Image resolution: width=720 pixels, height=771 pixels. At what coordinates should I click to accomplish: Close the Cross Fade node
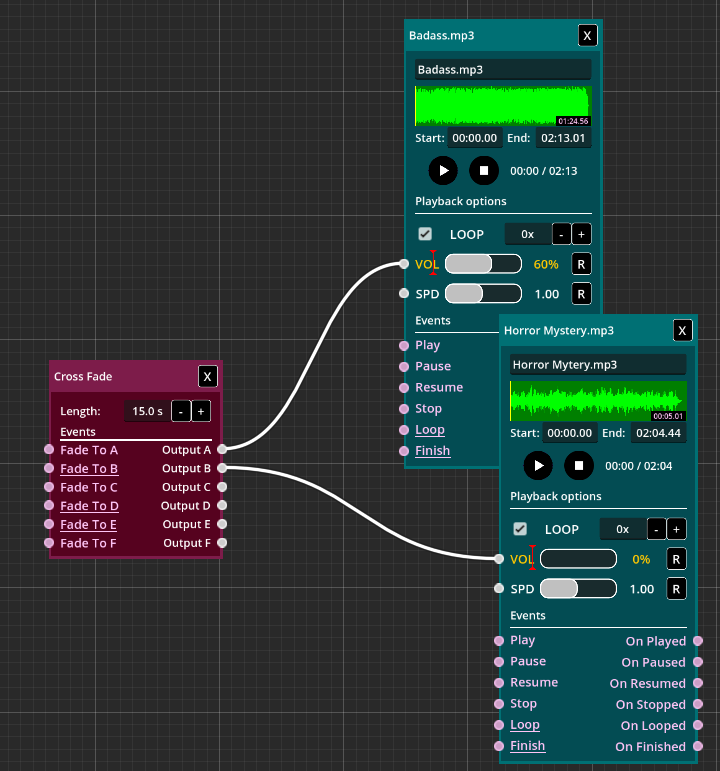point(207,376)
